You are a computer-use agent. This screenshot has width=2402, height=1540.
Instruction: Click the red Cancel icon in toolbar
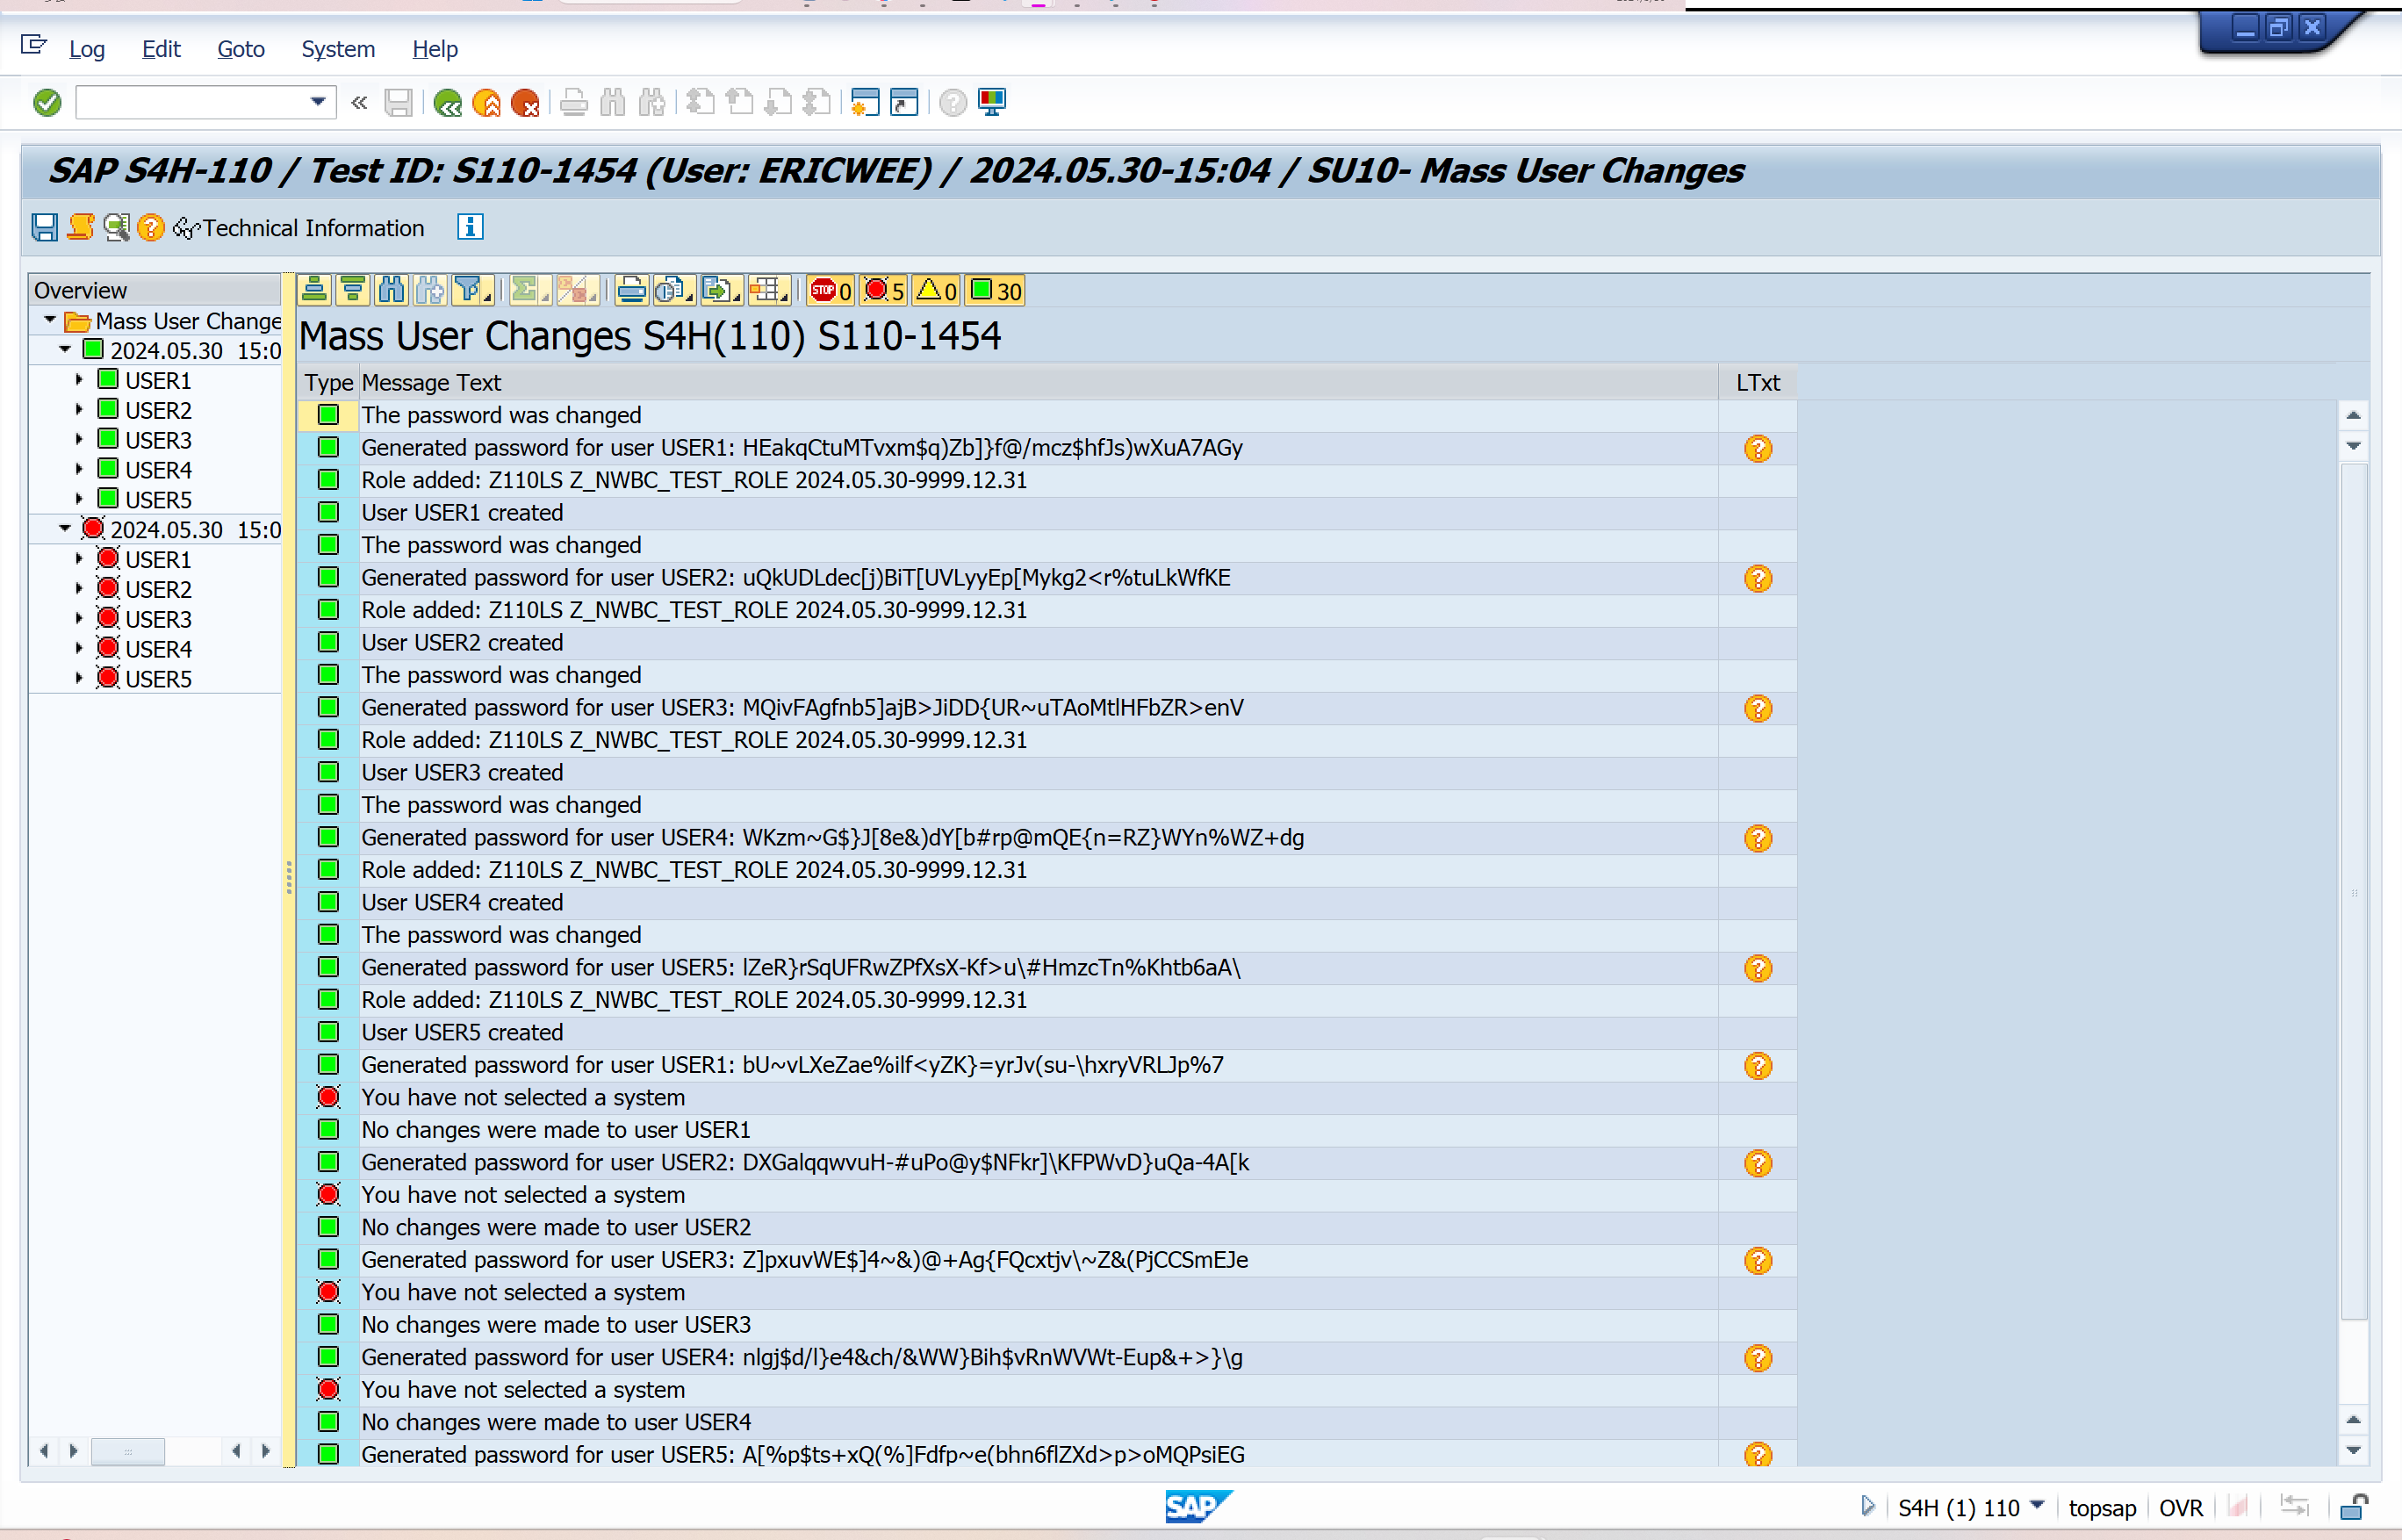525,102
